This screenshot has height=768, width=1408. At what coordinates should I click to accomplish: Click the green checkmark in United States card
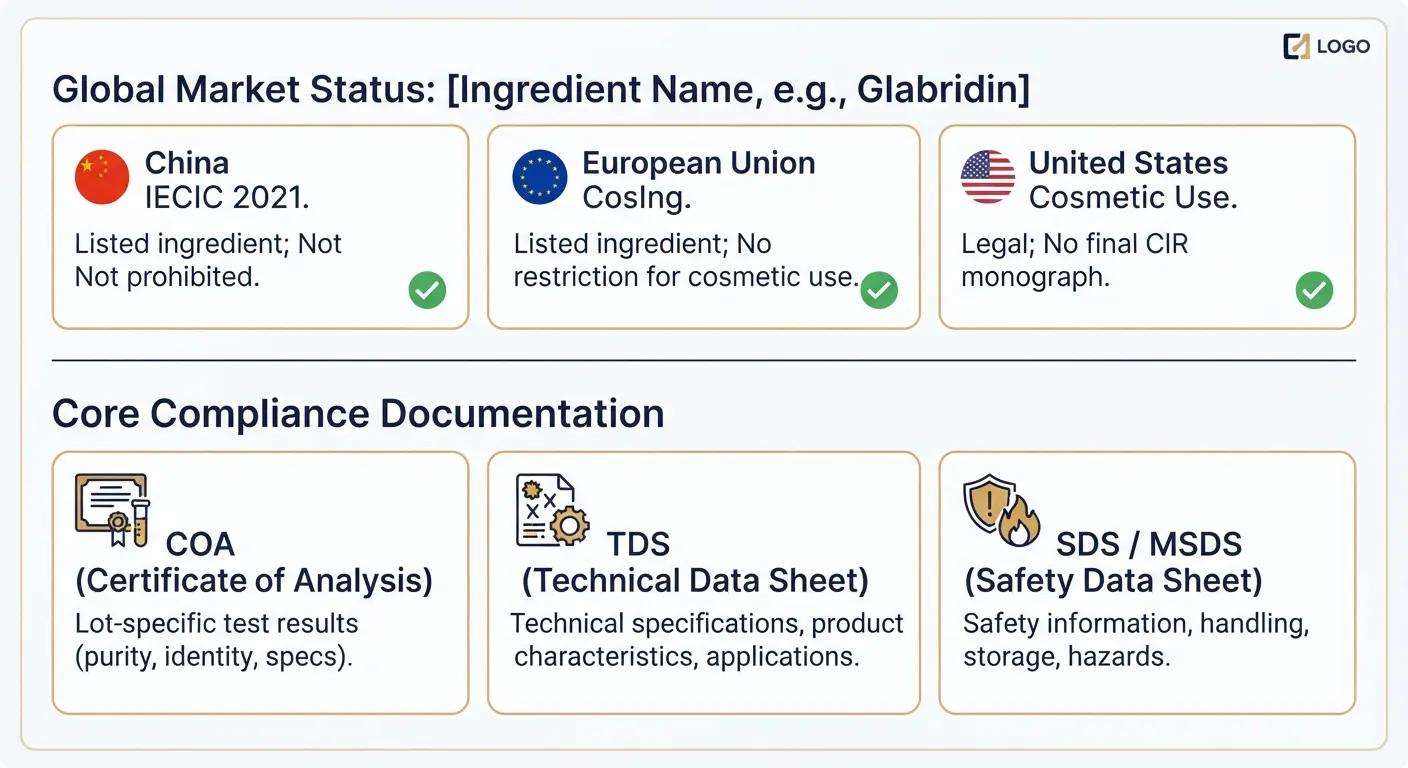[1314, 291]
